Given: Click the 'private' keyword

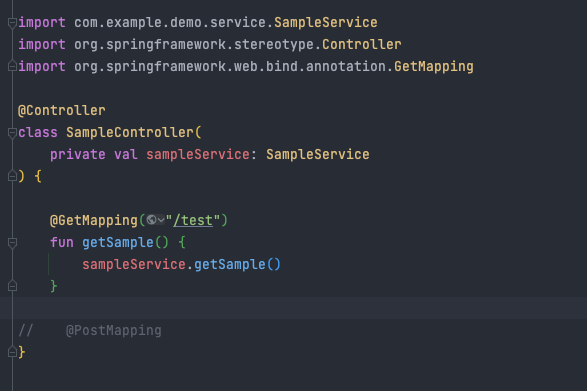Looking at the screenshot, I should coord(78,154).
